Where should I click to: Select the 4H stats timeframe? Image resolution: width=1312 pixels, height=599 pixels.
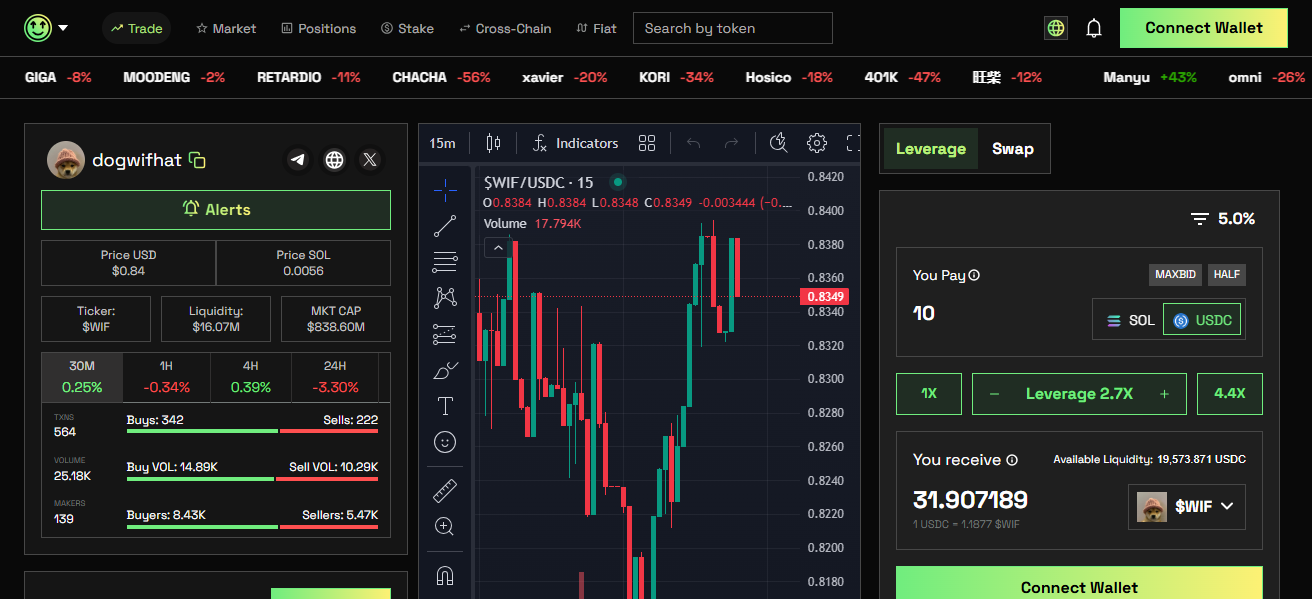tap(250, 377)
